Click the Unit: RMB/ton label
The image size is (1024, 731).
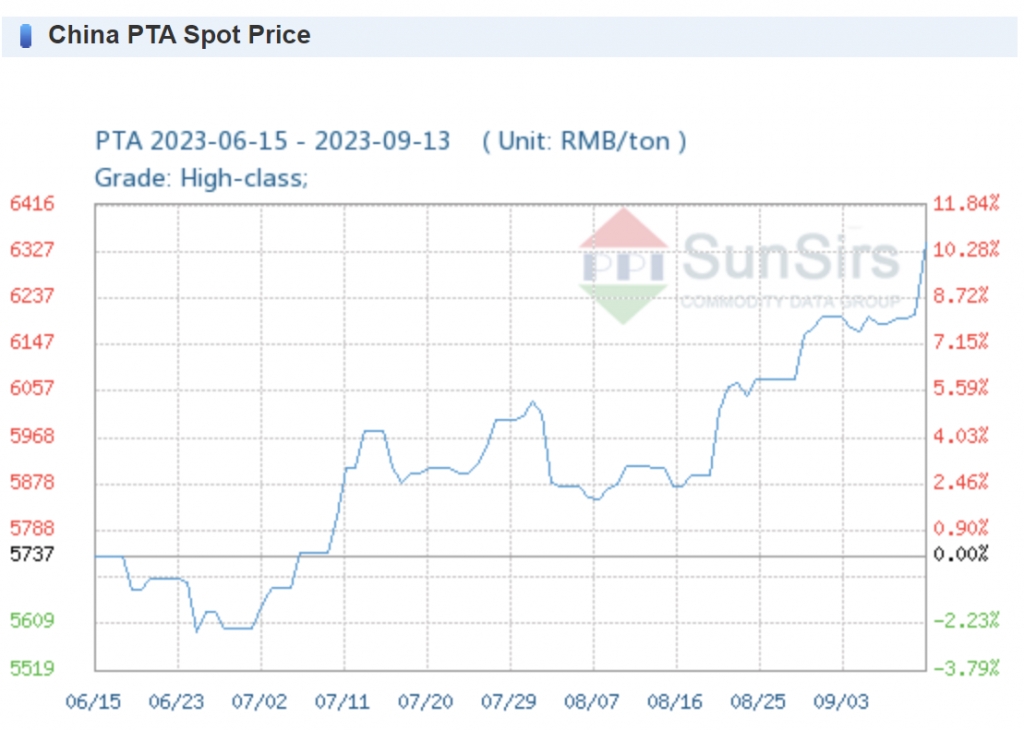click(584, 141)
